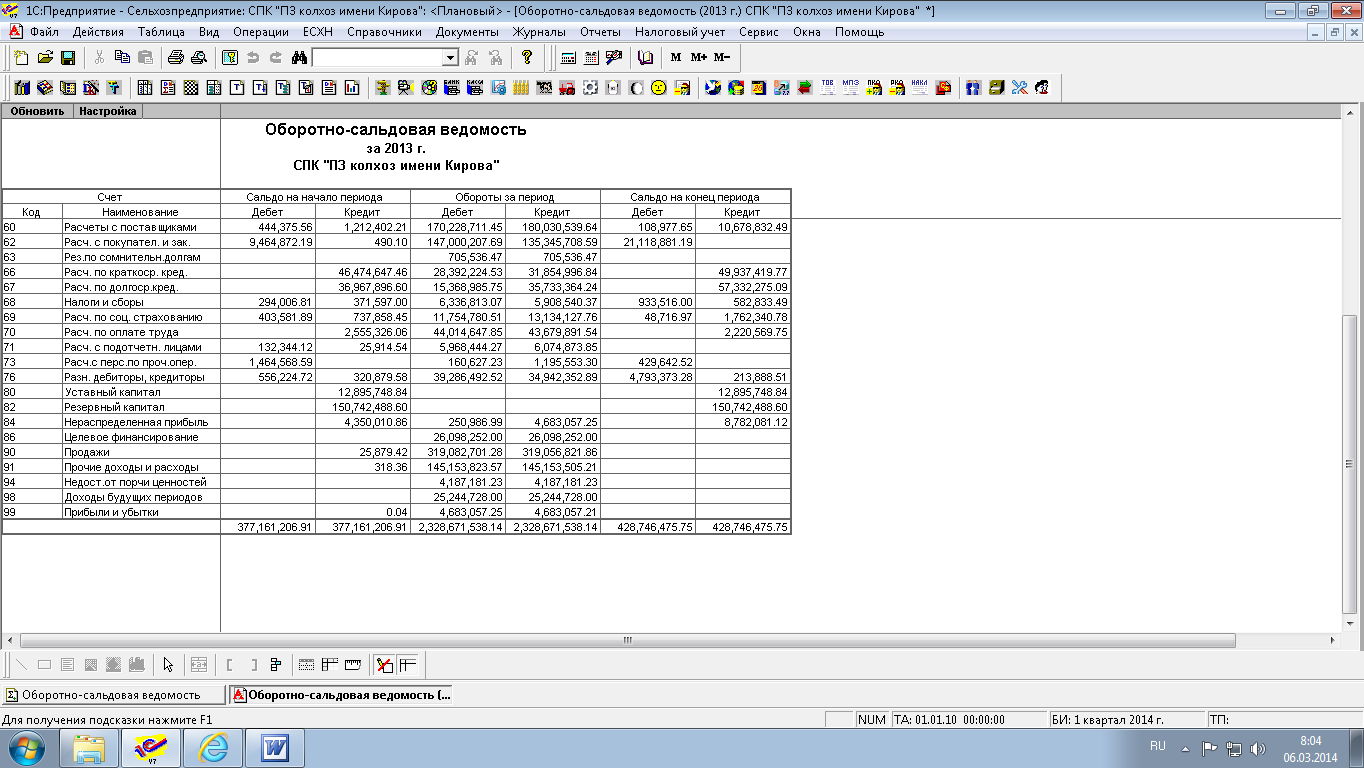Click the M- memory subtract button
1364x768 pixels.
722,58
